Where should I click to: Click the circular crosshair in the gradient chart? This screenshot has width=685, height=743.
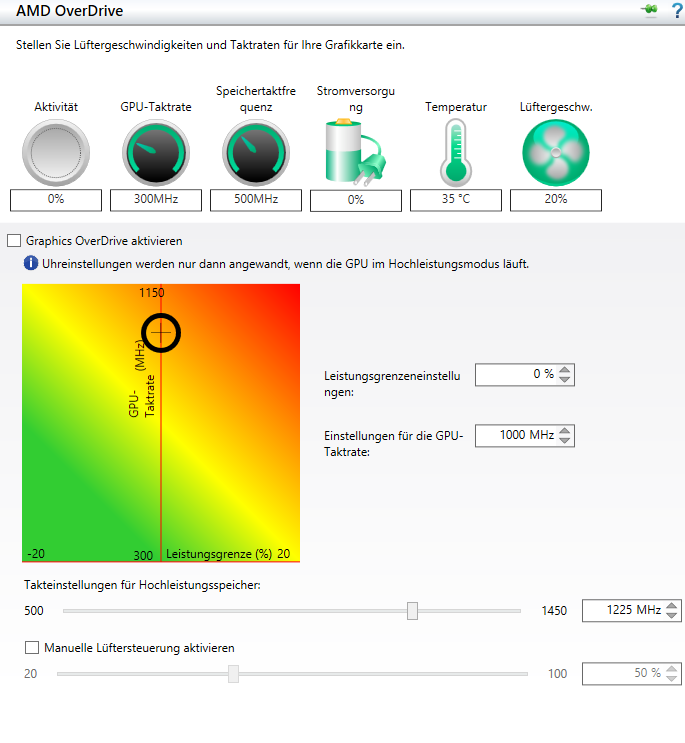(161, 333)
